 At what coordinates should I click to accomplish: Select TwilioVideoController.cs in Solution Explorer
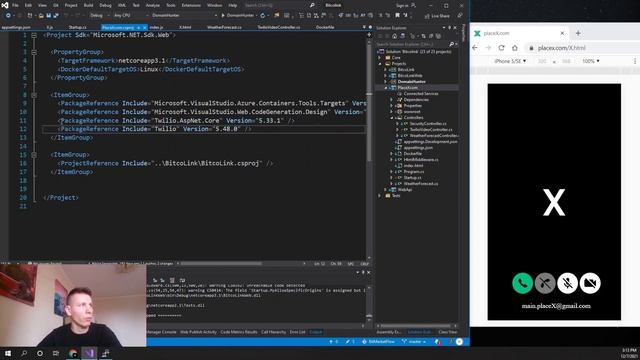[431, 129]
